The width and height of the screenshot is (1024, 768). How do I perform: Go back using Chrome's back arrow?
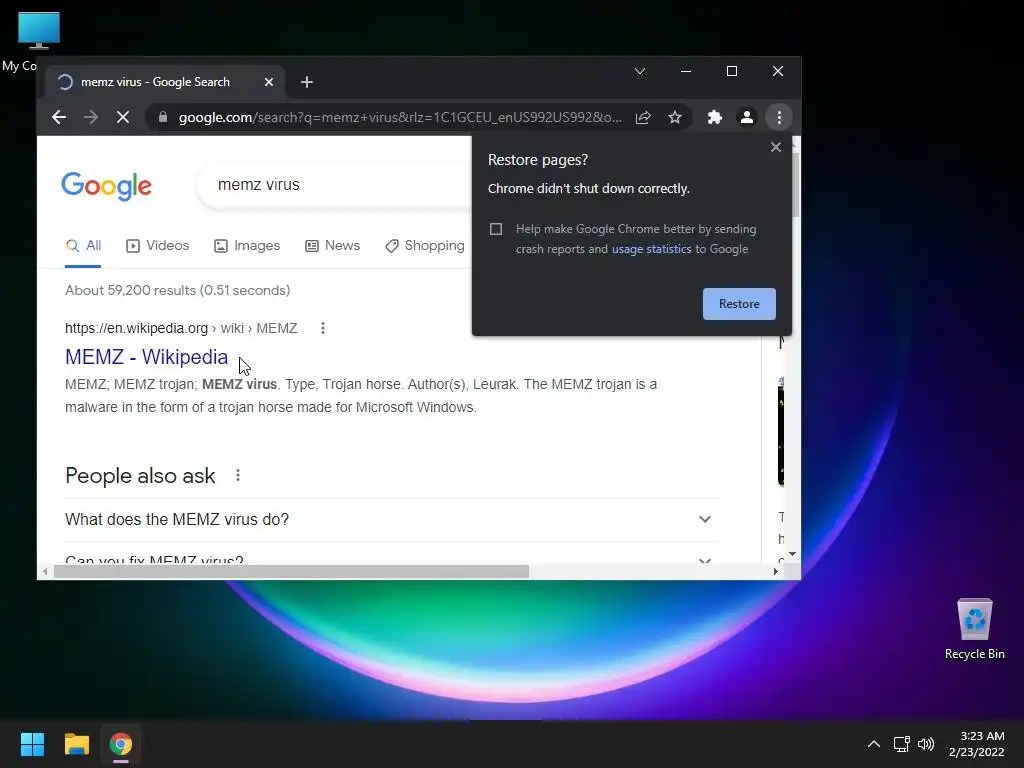[x=59, y=118]
